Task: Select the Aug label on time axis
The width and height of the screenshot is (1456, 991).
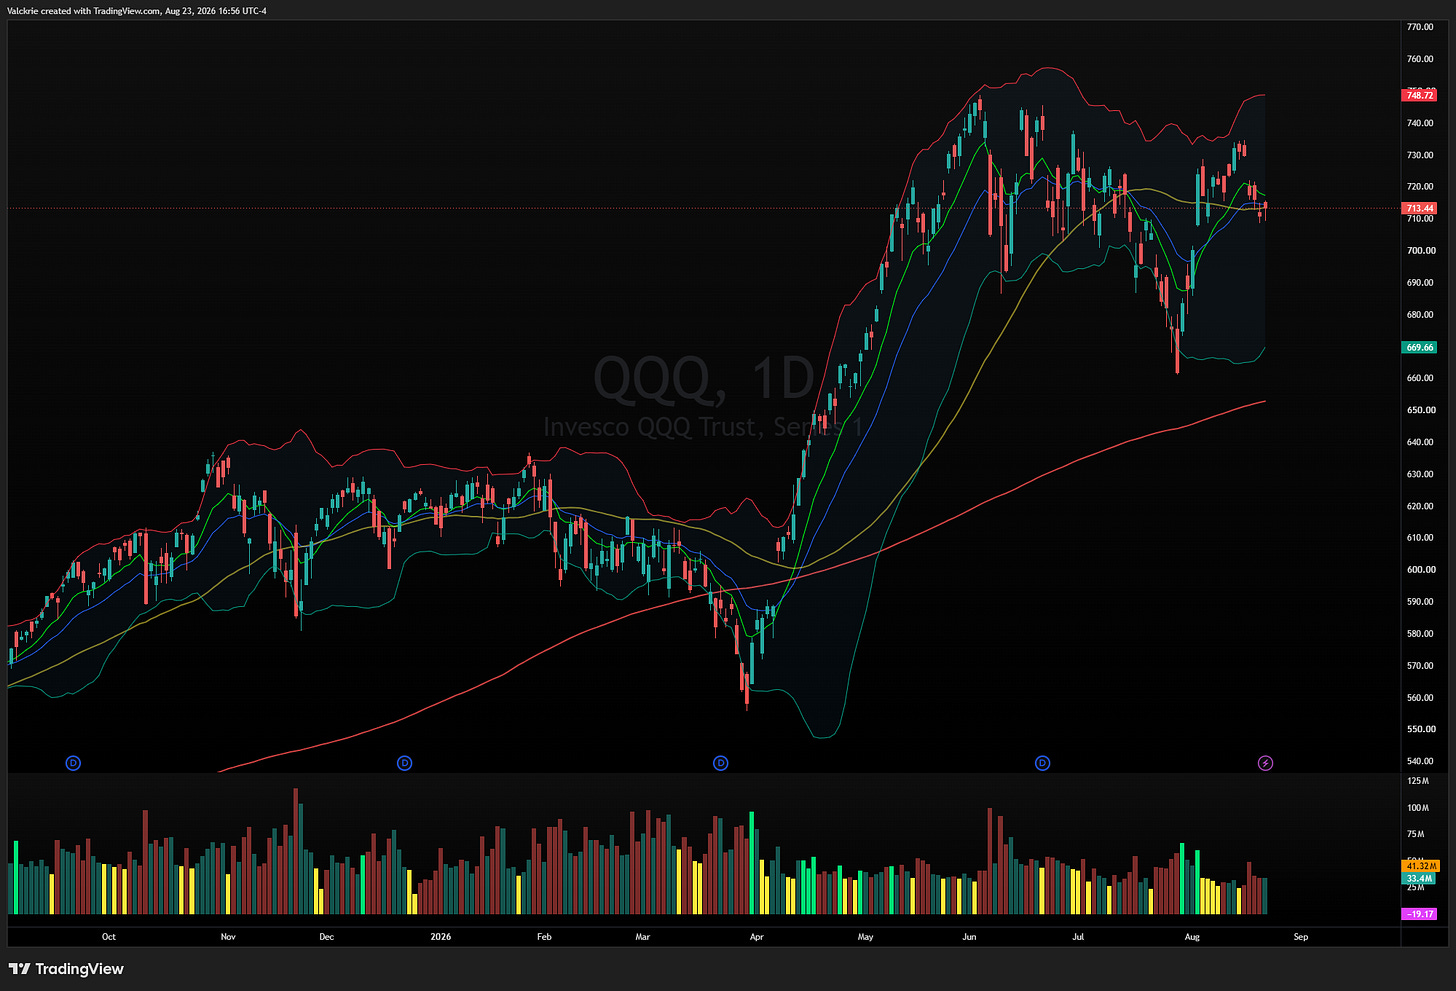Action: pos(1191,937)
